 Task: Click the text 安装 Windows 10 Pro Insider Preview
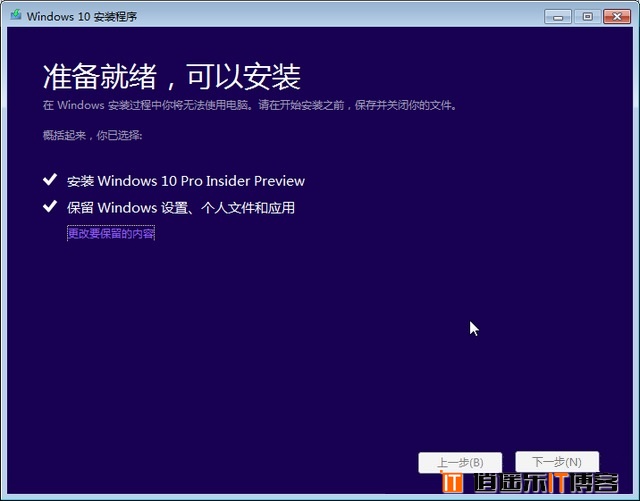[x=186, y=181]
